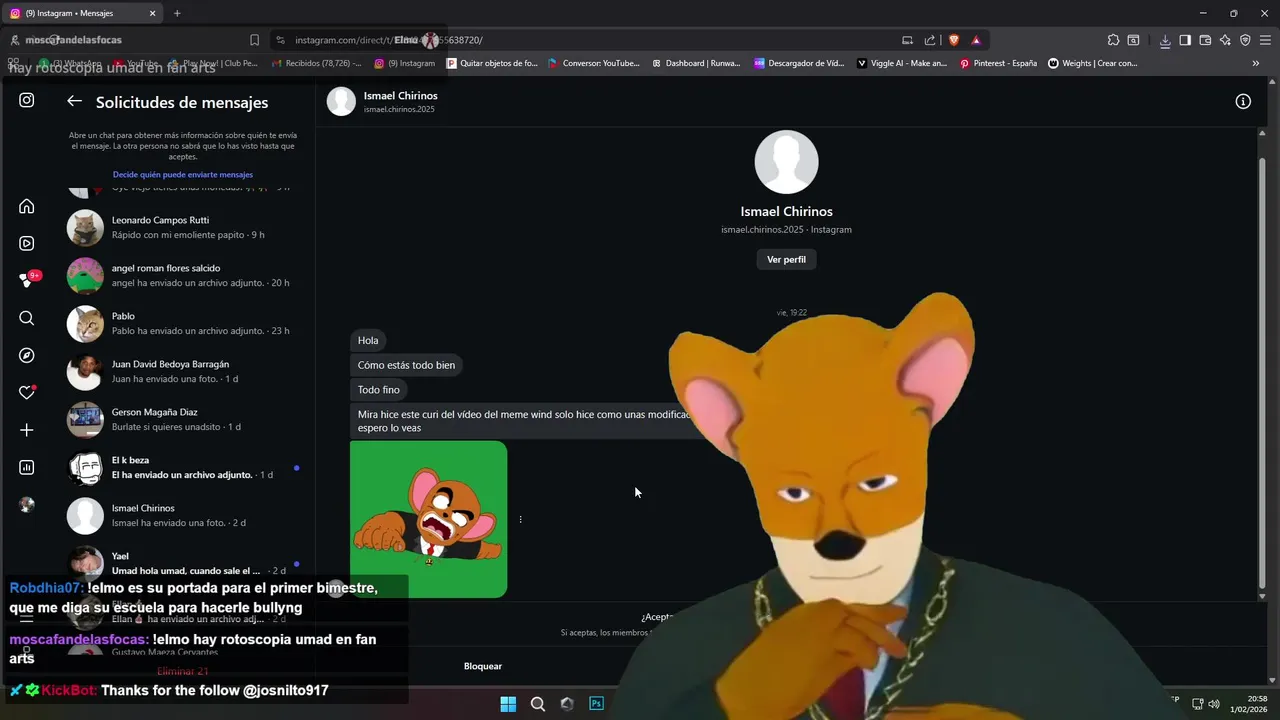Open profile avatar in Instagram sidebar
This screenshot has height=720, width=1280.
pos(27,505)
